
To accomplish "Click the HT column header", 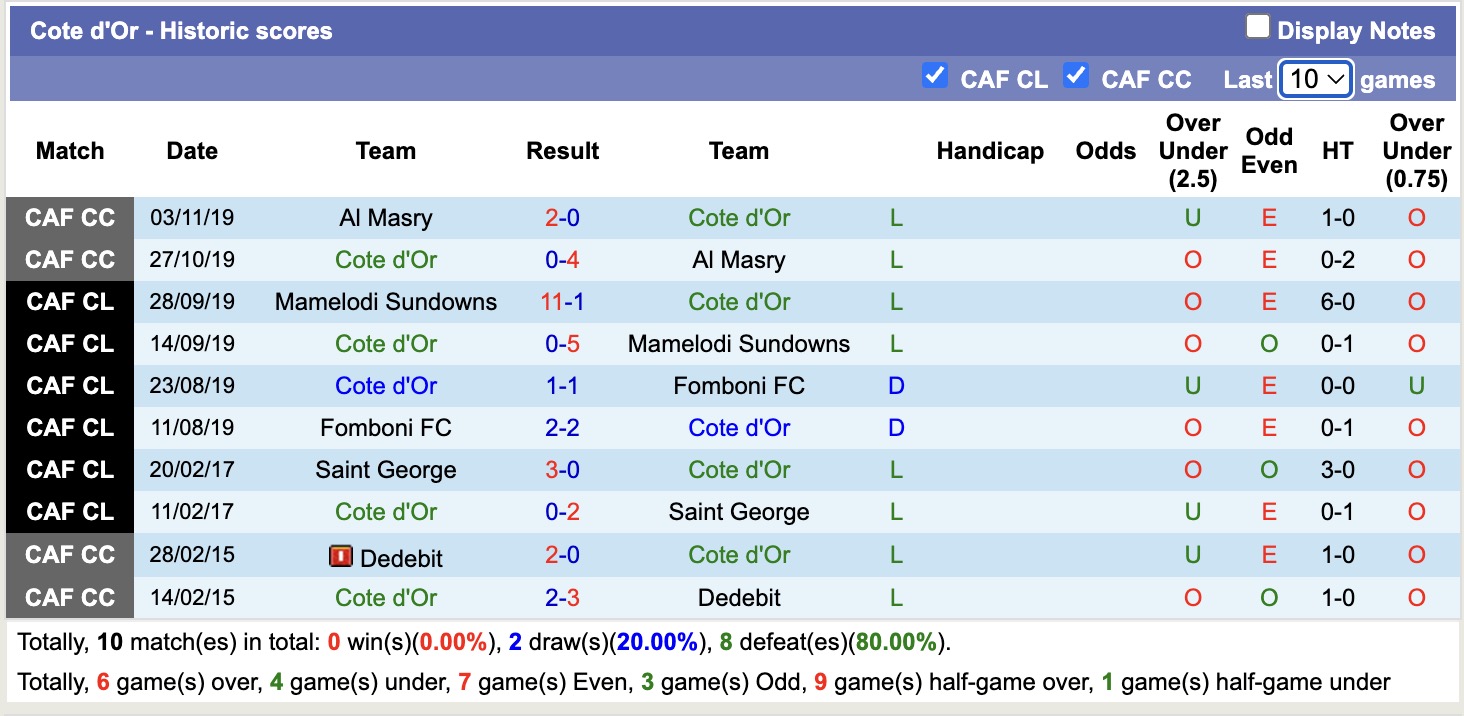I will coord(1337,151).
